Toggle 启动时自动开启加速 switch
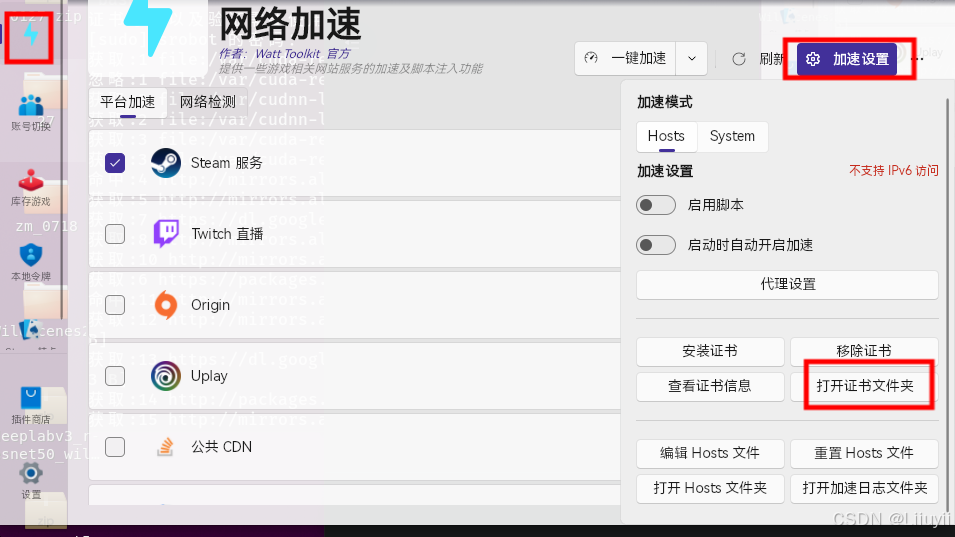This screenshot has width=955, height=537. coord(656,245)
